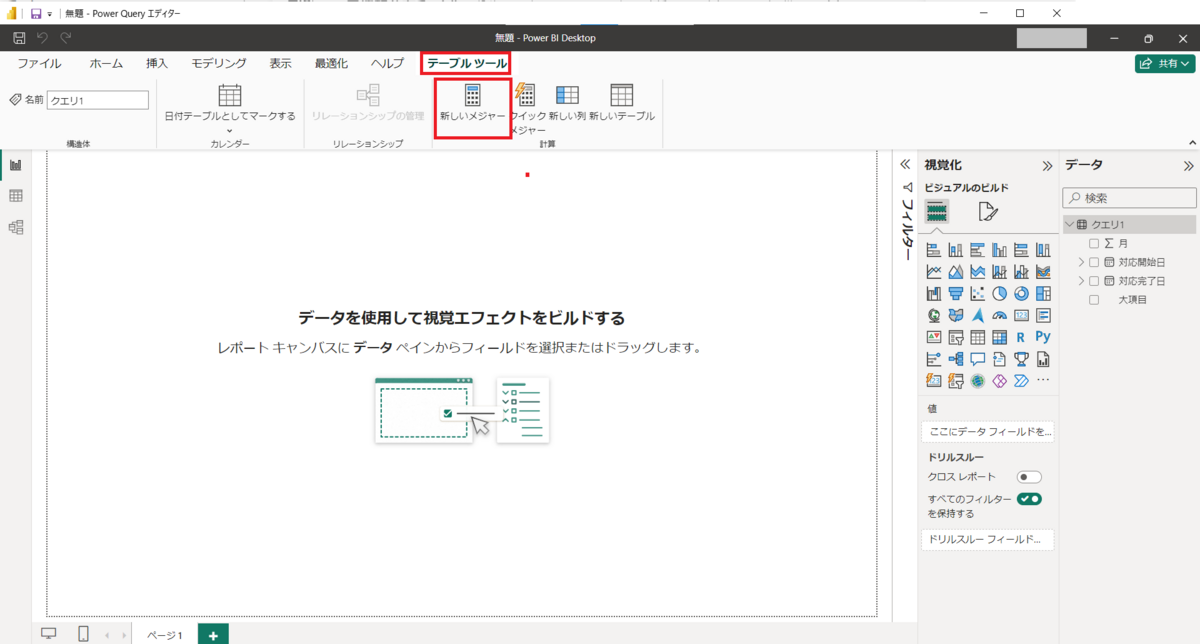Select the ArcGIS globe visual
This screenshot has width=1200, height=644.
coord(977,380)
